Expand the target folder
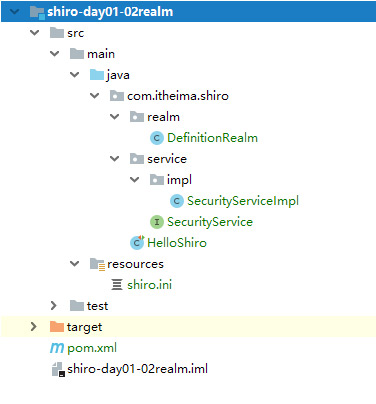This screenshot has width=376, height=404. (34, 327)
